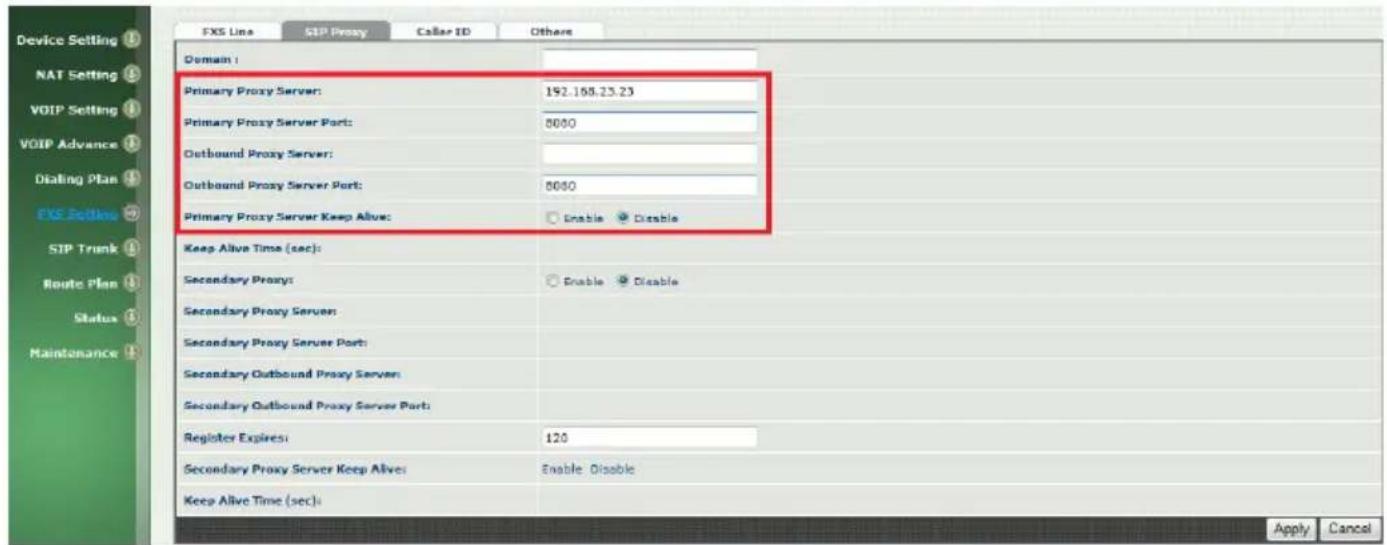Click Disable for Secondary Proxy Server Keep Alive
The image size is (1387, 545).
point(612,469)
